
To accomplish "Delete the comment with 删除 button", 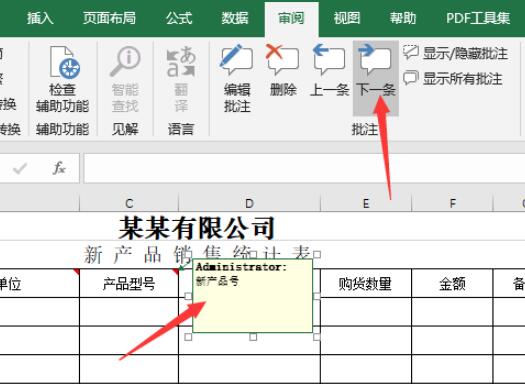I will coord(283,70).
